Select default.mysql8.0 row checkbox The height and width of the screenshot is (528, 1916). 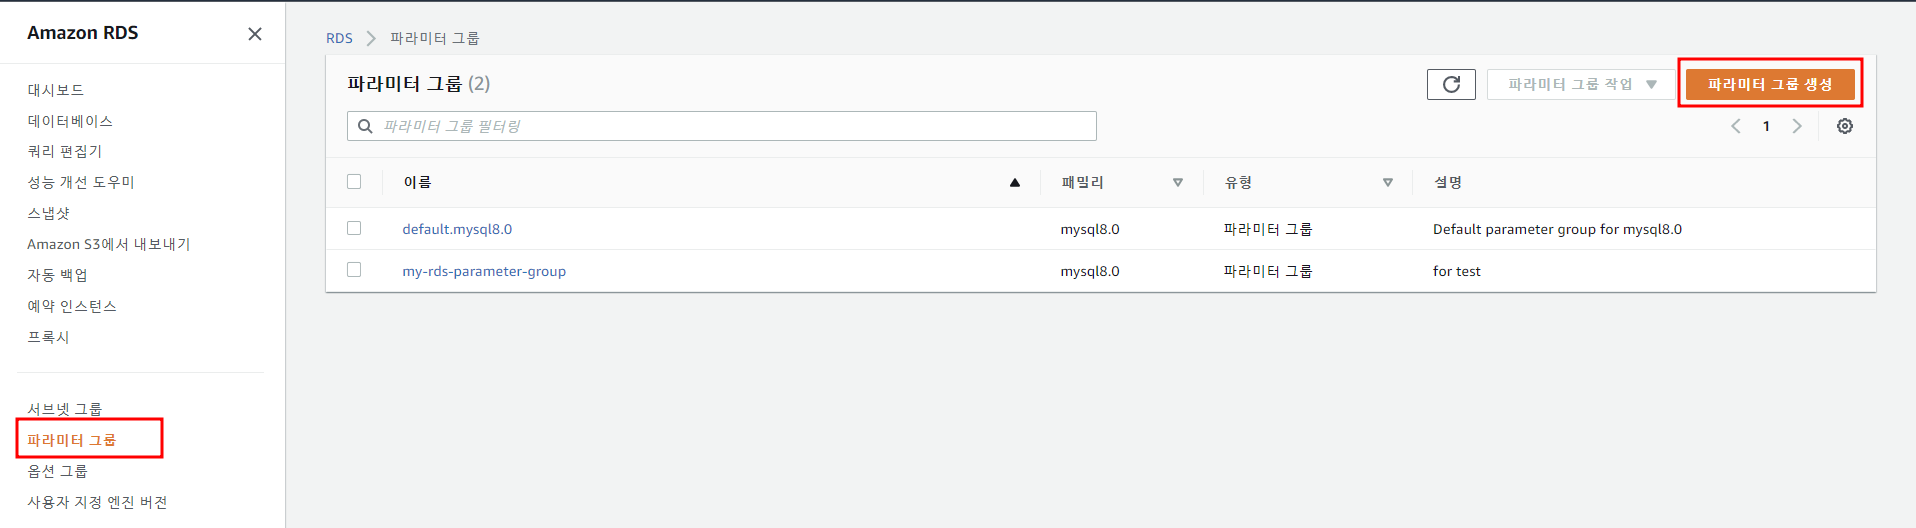pyautogui.click(x=354, y=228)
